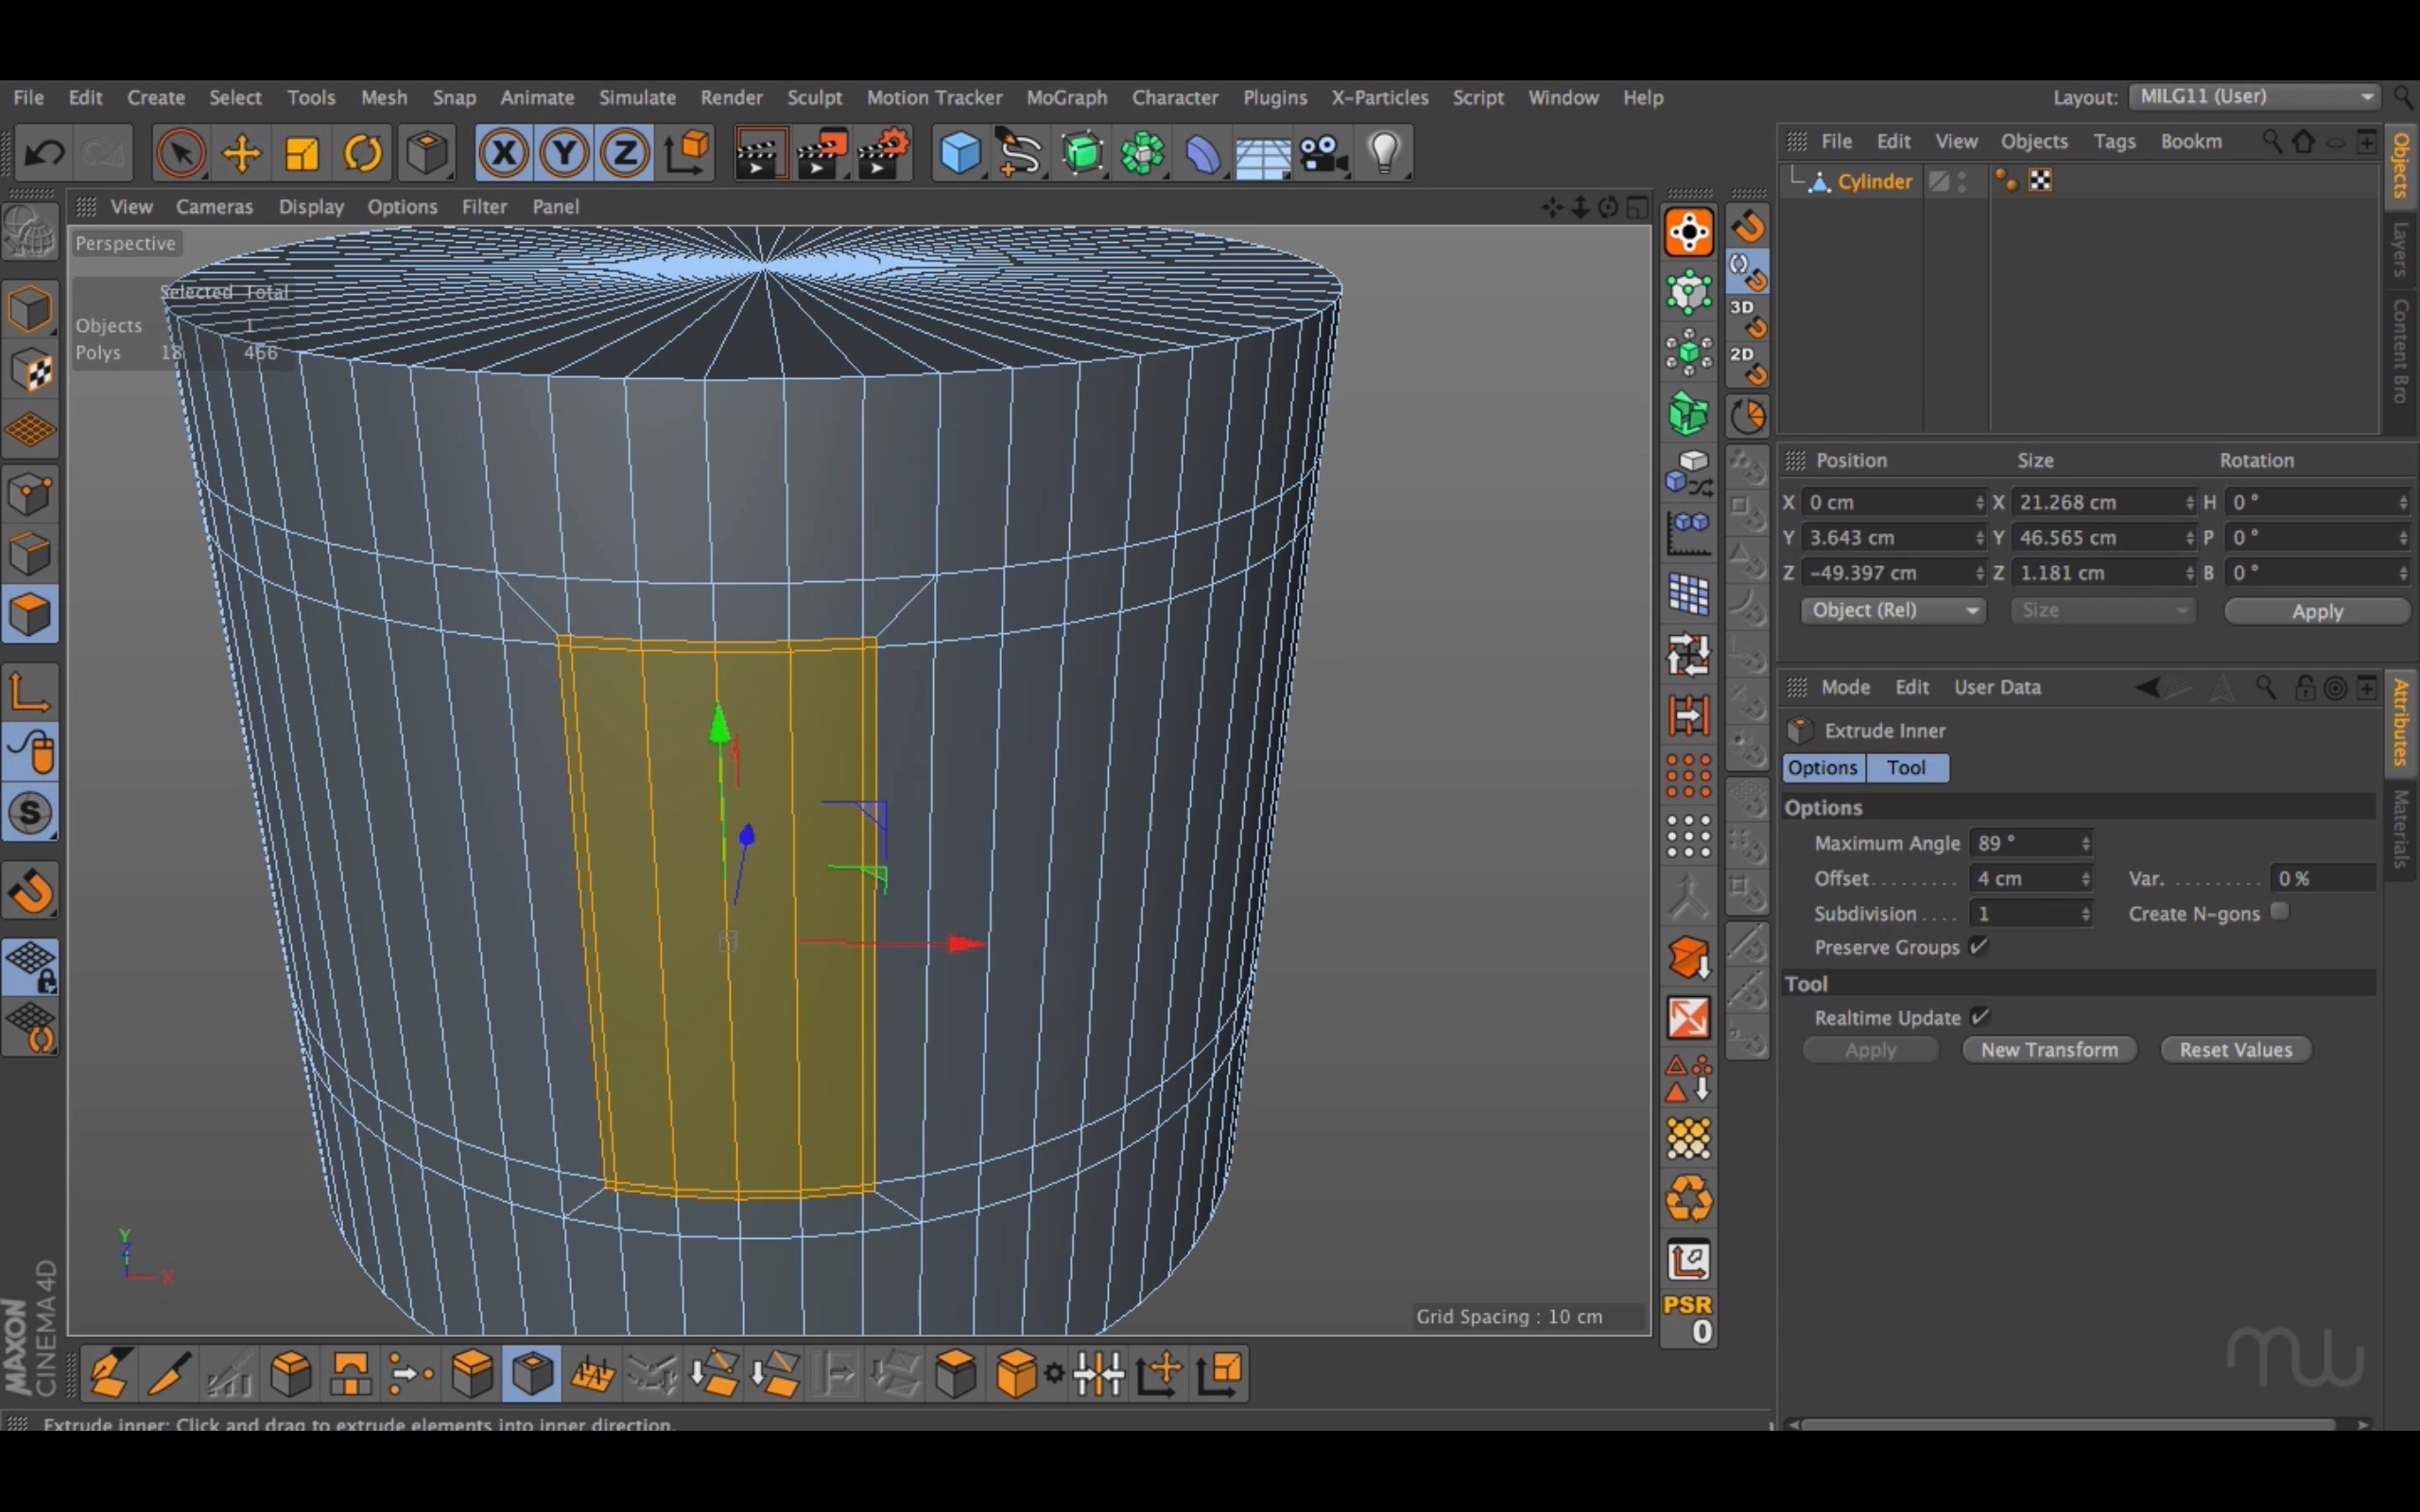Toggle Enable Snap icon
This screenshot has height=1512, width=2420.
30,890
